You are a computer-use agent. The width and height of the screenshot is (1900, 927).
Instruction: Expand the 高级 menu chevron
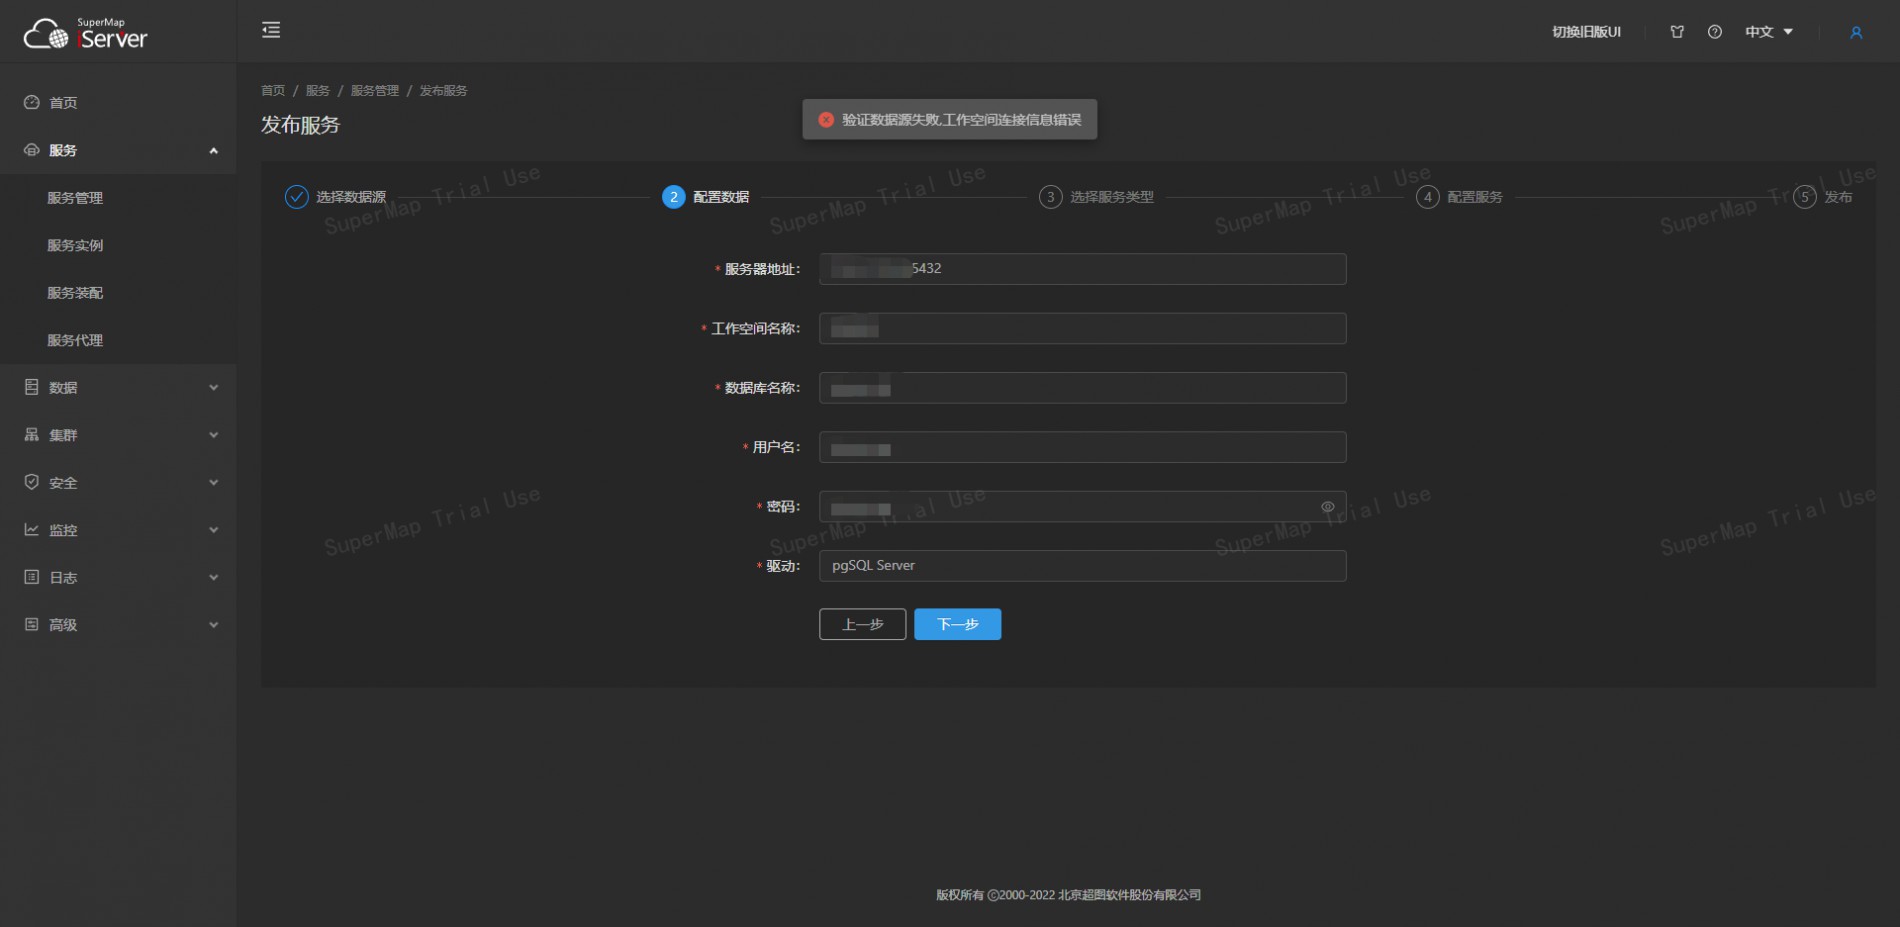pos(213,625)
